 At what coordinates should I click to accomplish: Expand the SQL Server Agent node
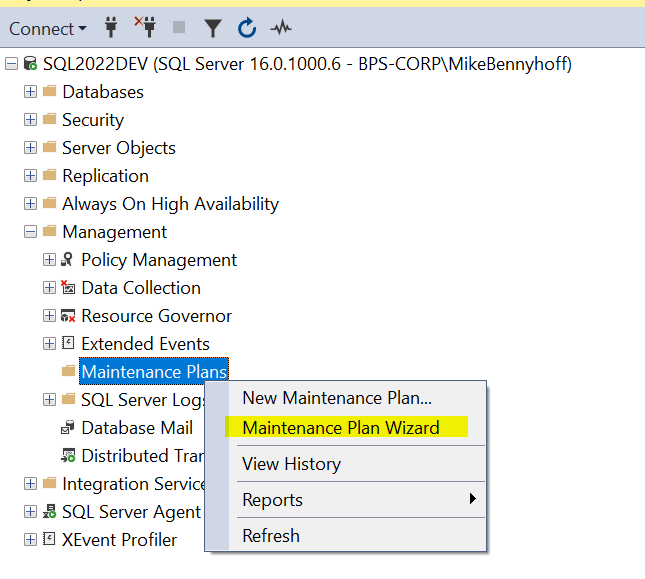pos(30,512)
